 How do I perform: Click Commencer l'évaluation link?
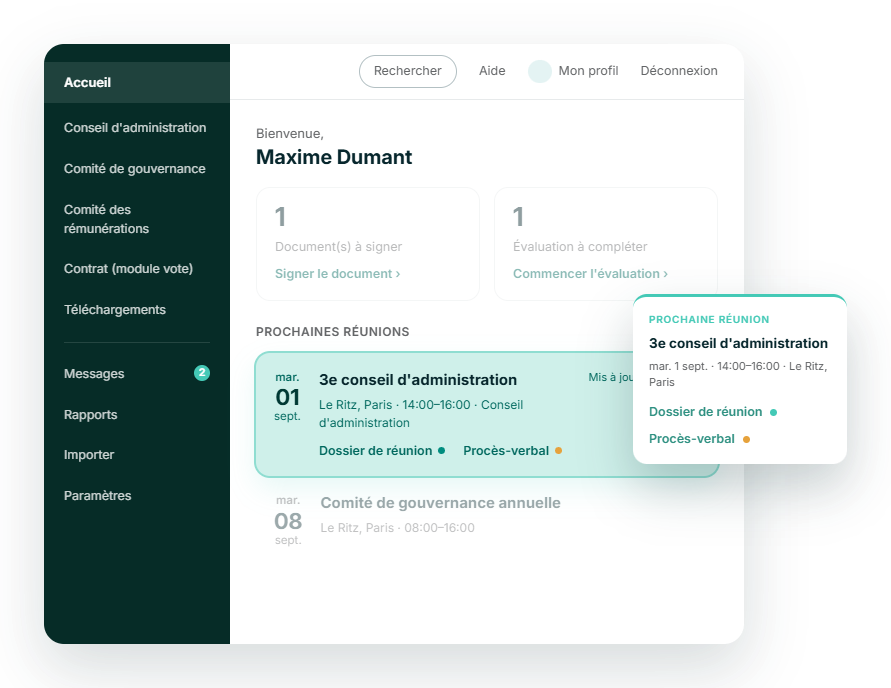(590, 274)
